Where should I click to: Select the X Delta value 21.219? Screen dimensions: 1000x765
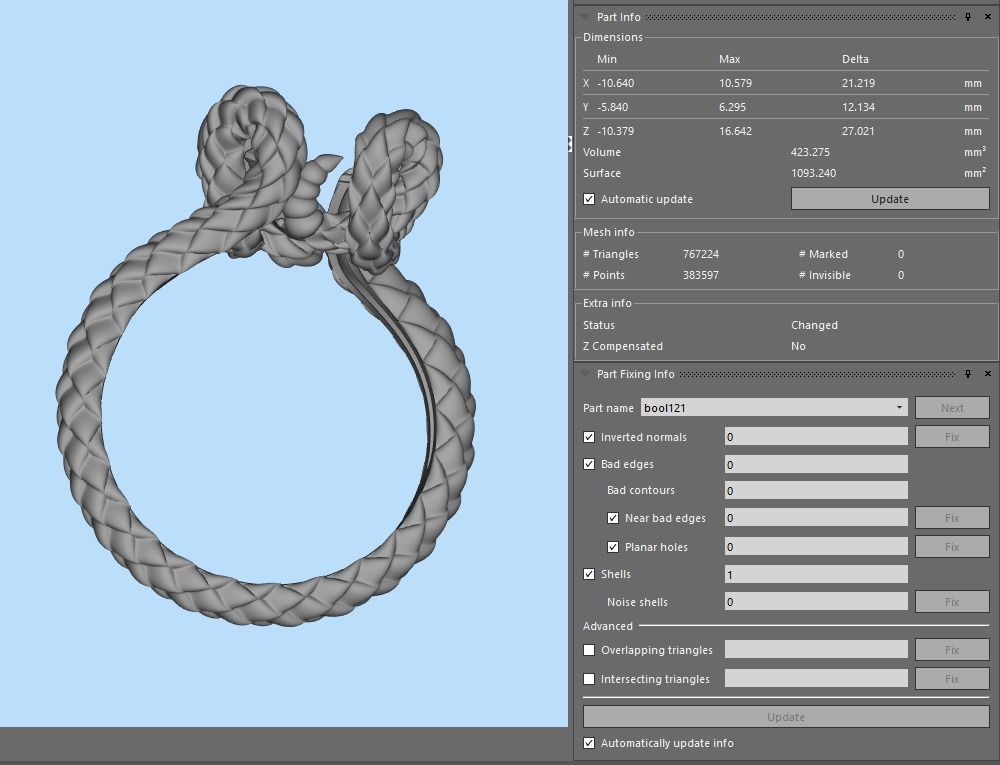click(858, 84)
